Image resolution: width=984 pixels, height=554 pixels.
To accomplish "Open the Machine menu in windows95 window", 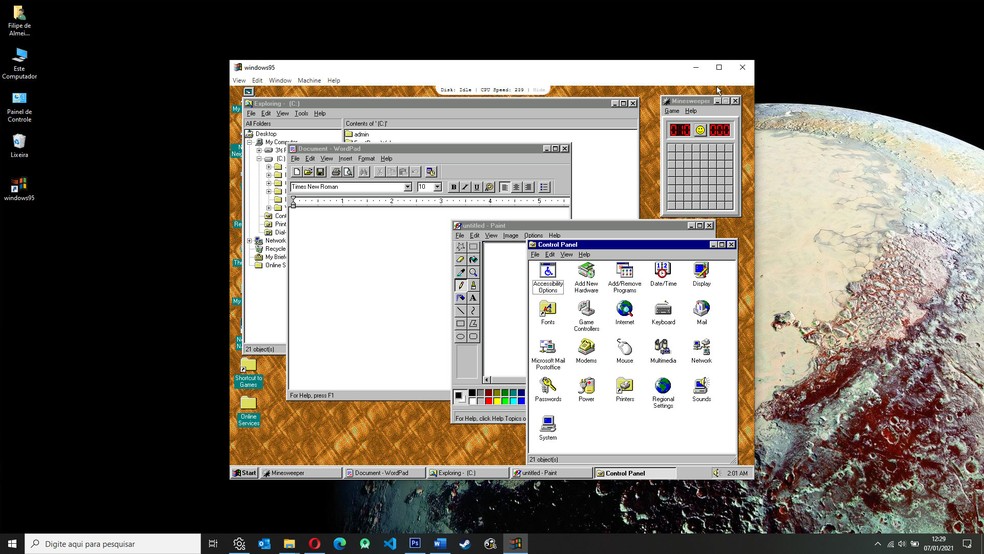I will 309,80.
